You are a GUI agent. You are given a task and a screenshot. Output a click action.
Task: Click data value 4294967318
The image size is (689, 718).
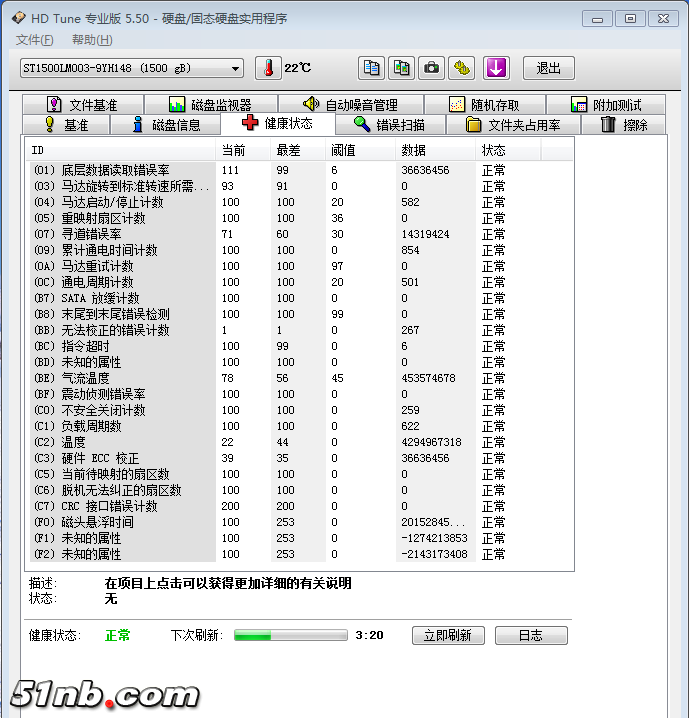pyautogui.click(x=431, y=442)
